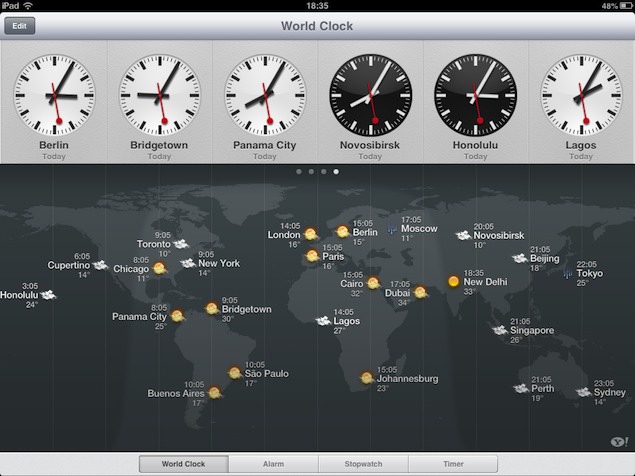Screen dimensions: 635x476
Task: Tap the Cupertino label on the map
Action: point(68,265)
